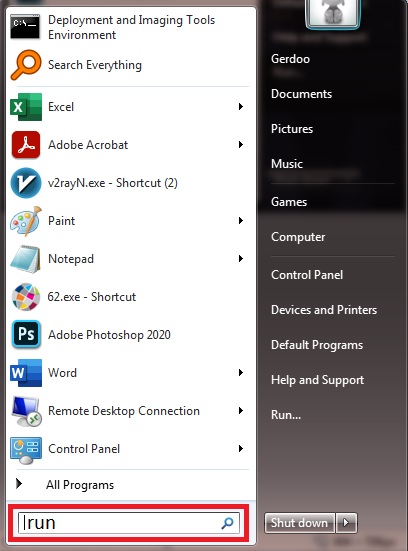Click the v2rayN shortcut icon

(x=26, y=183)
